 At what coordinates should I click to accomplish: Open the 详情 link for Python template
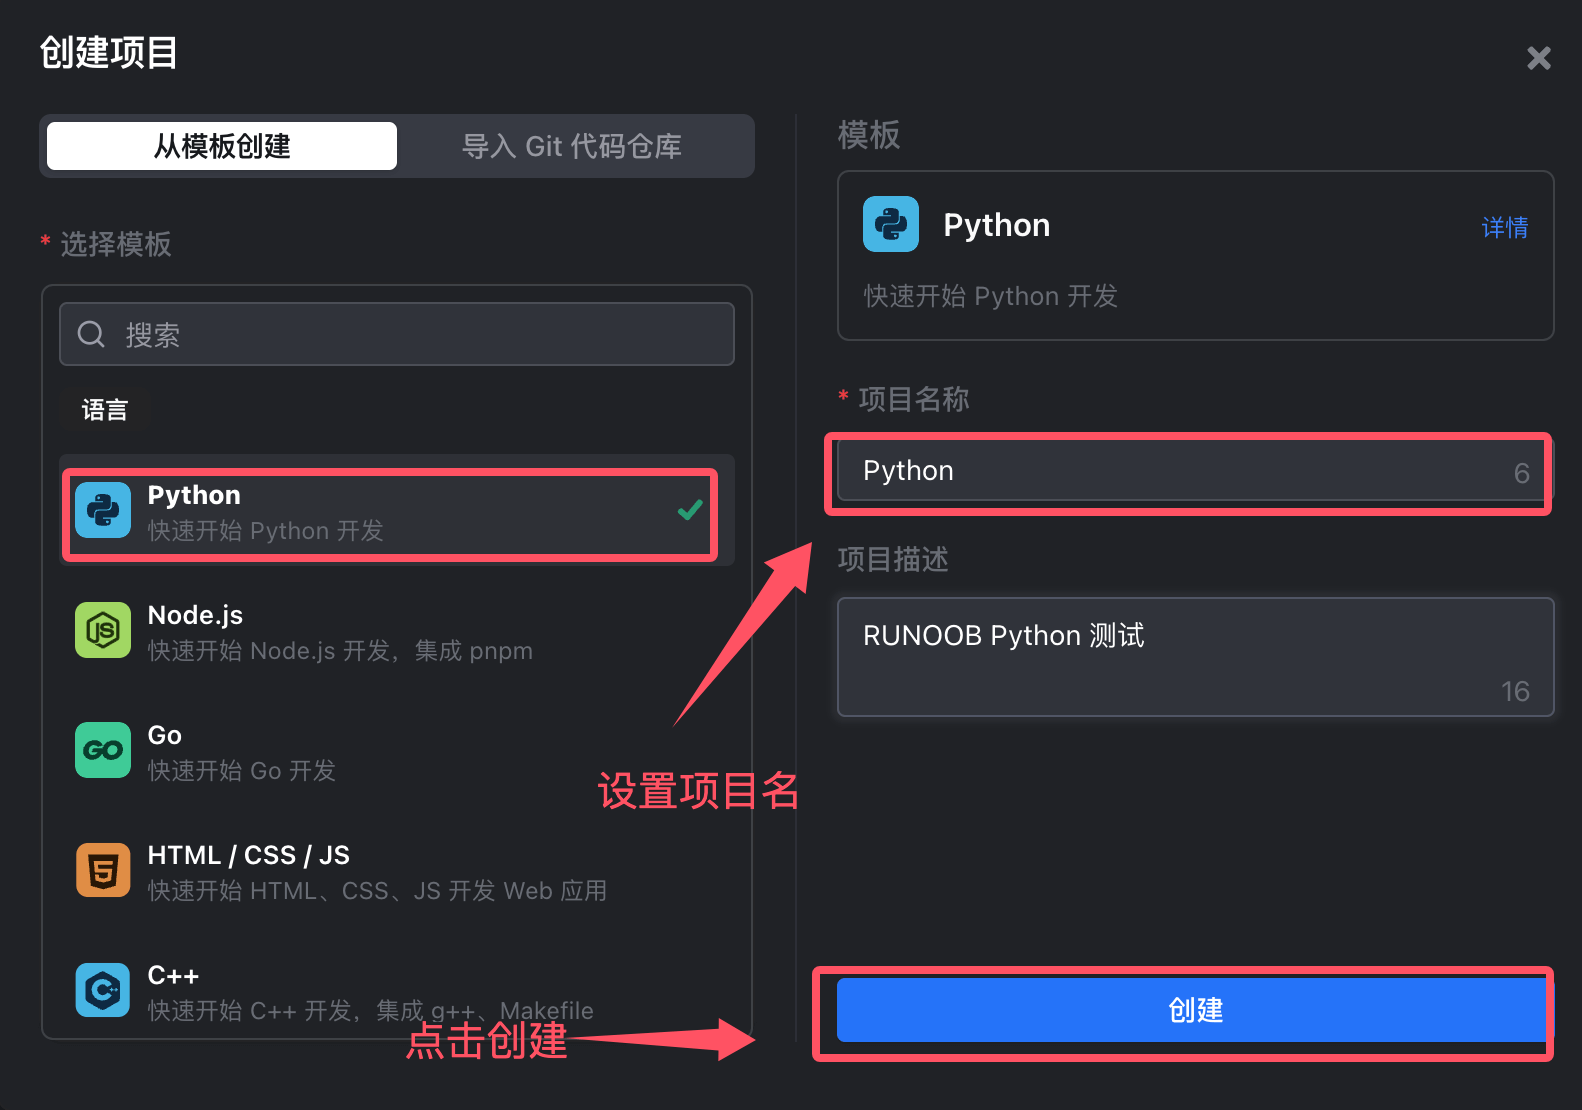click(x=1505, y=227)
